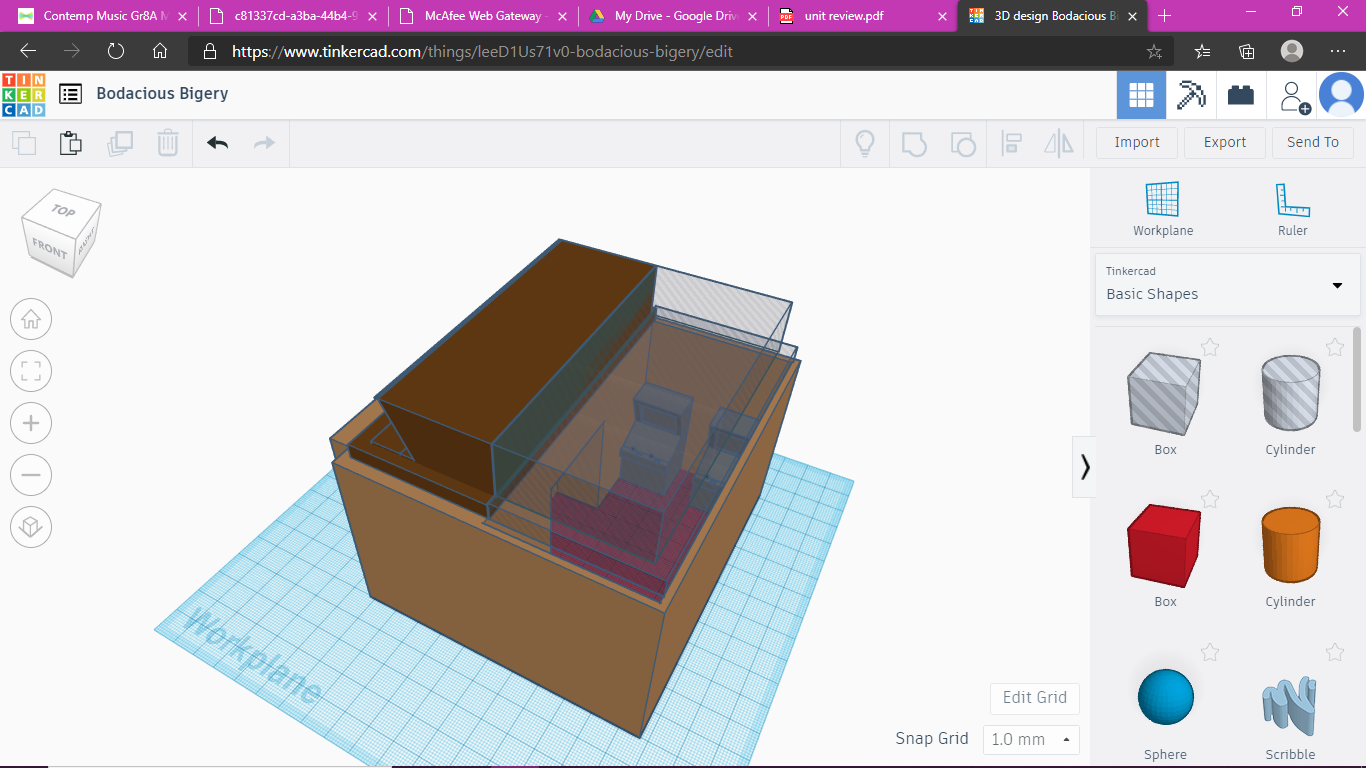
Task: Click the TOP face of view cube
Action: tap(63, 211)
